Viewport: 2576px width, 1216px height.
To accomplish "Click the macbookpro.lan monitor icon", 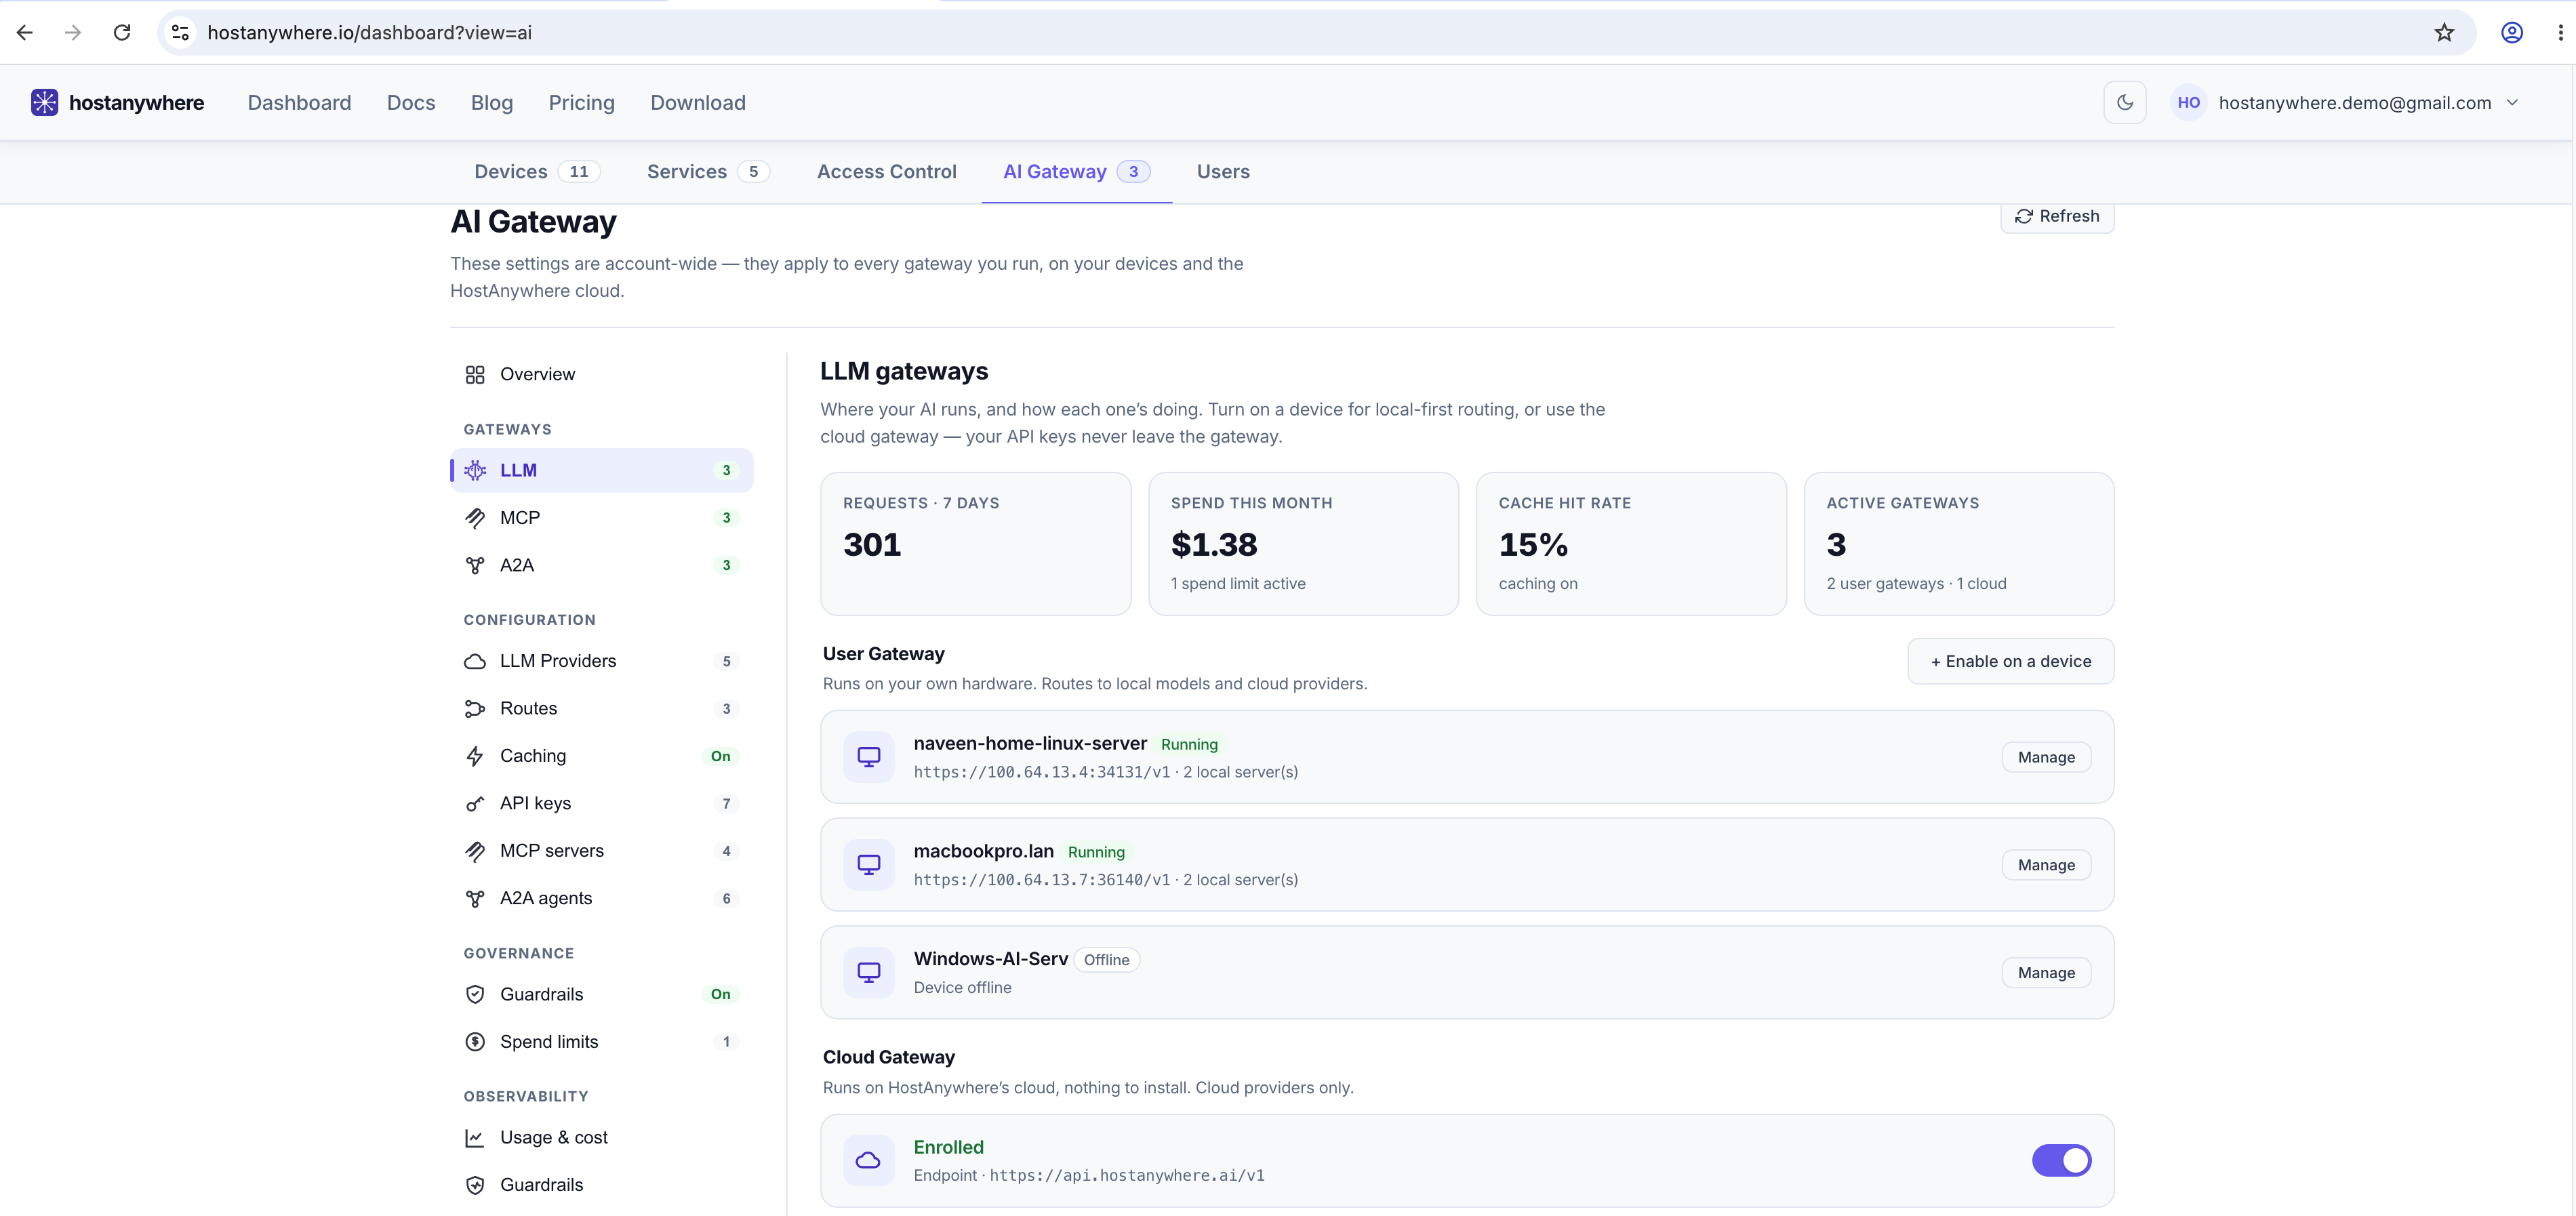I will (x=869, y=865).
